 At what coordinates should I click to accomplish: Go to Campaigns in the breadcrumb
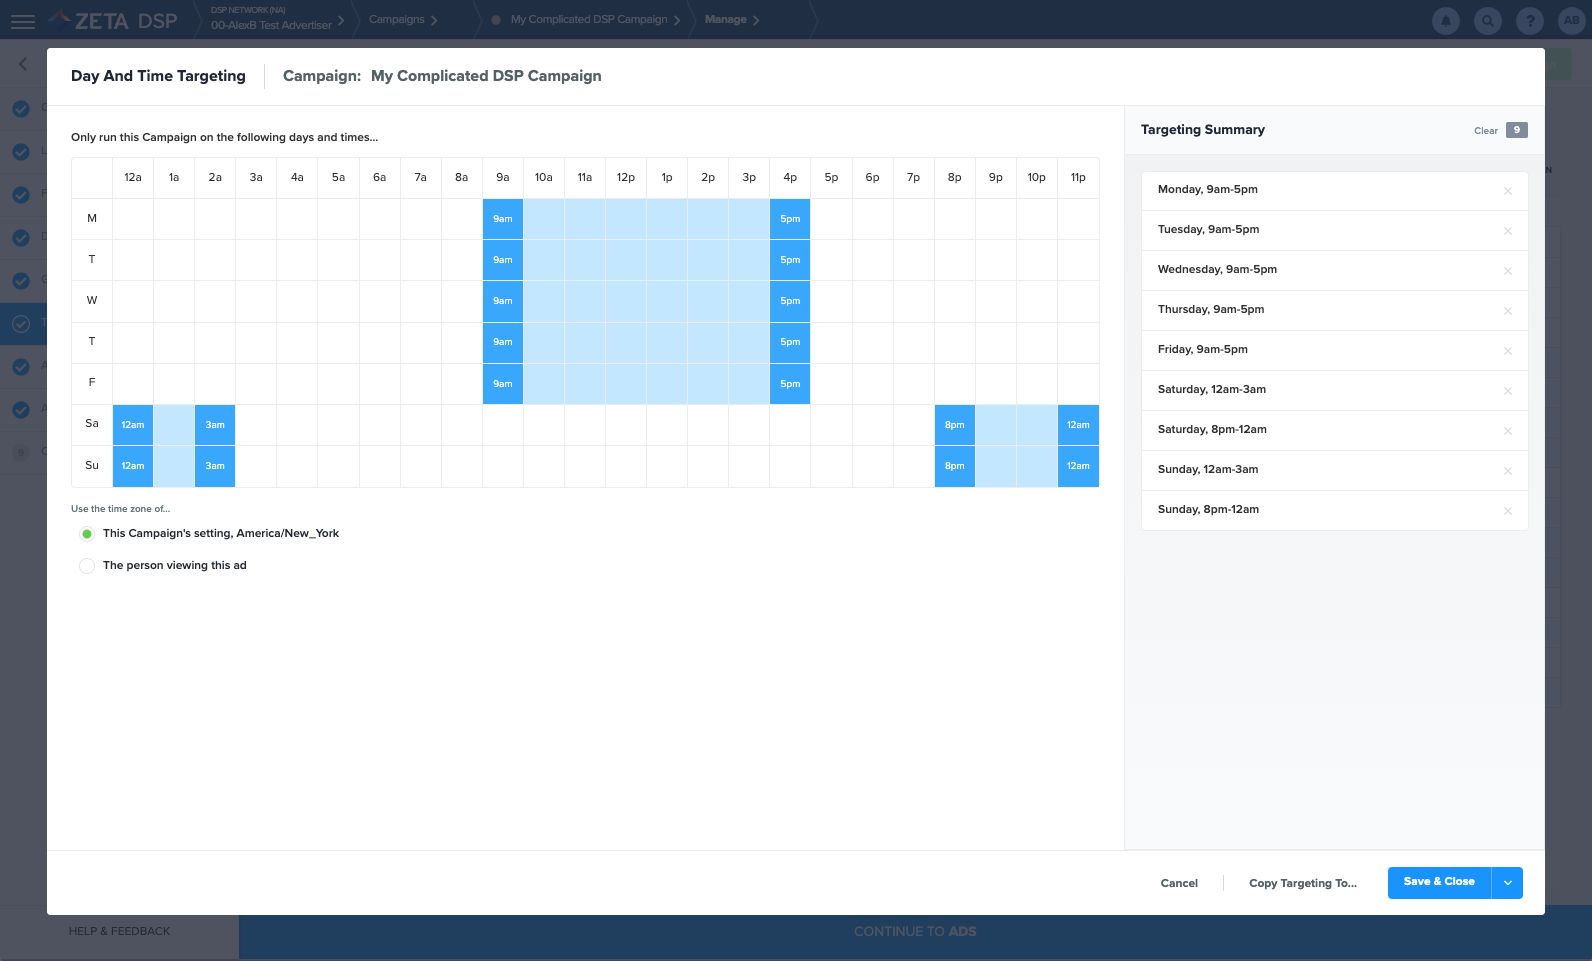pyautogui.click(x=397, y=20)
